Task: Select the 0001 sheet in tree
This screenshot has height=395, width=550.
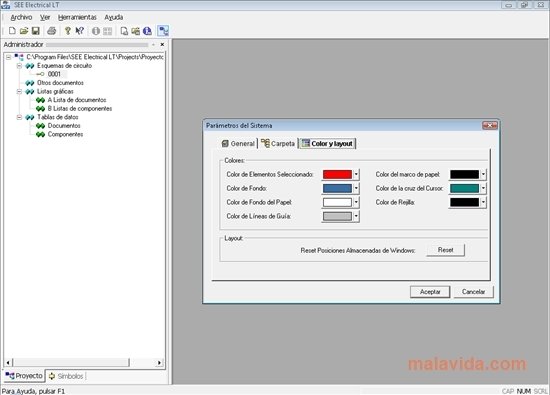Action: pyautogui.click(x=54, y=74)
